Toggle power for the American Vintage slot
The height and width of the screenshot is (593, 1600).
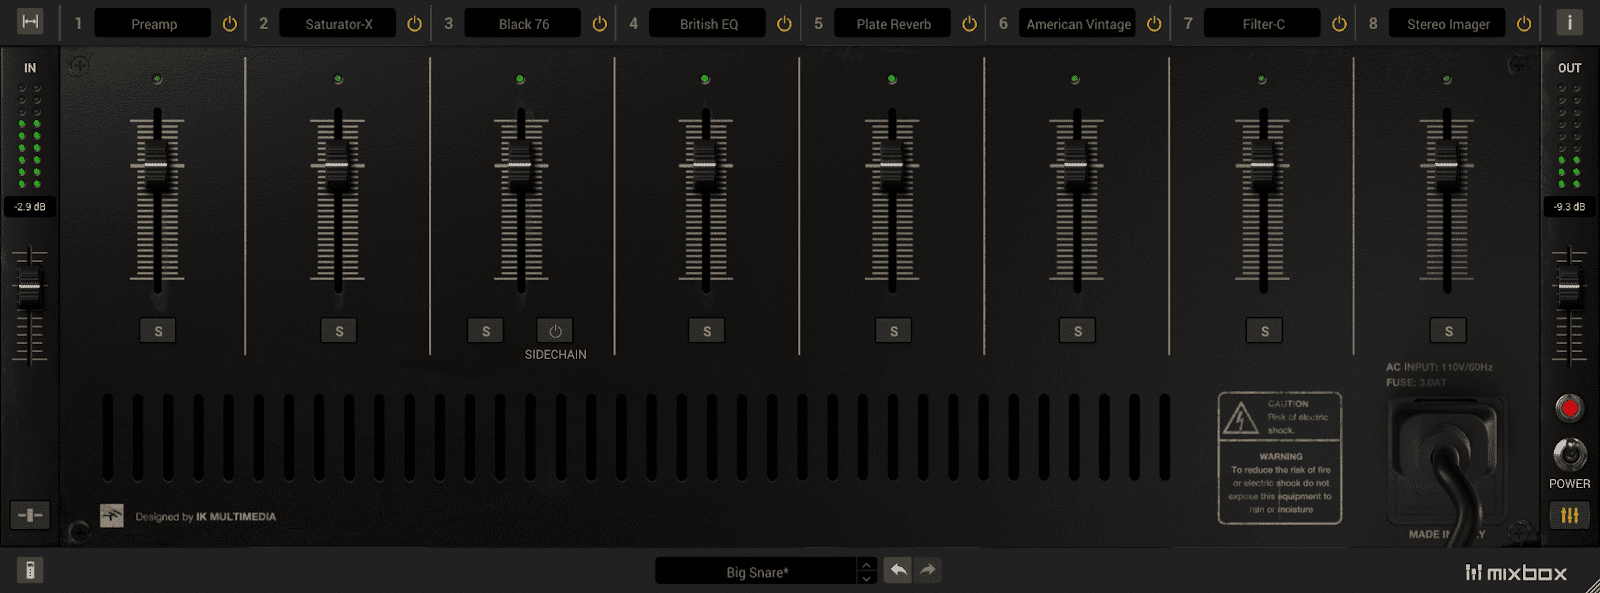[1155, 24]
